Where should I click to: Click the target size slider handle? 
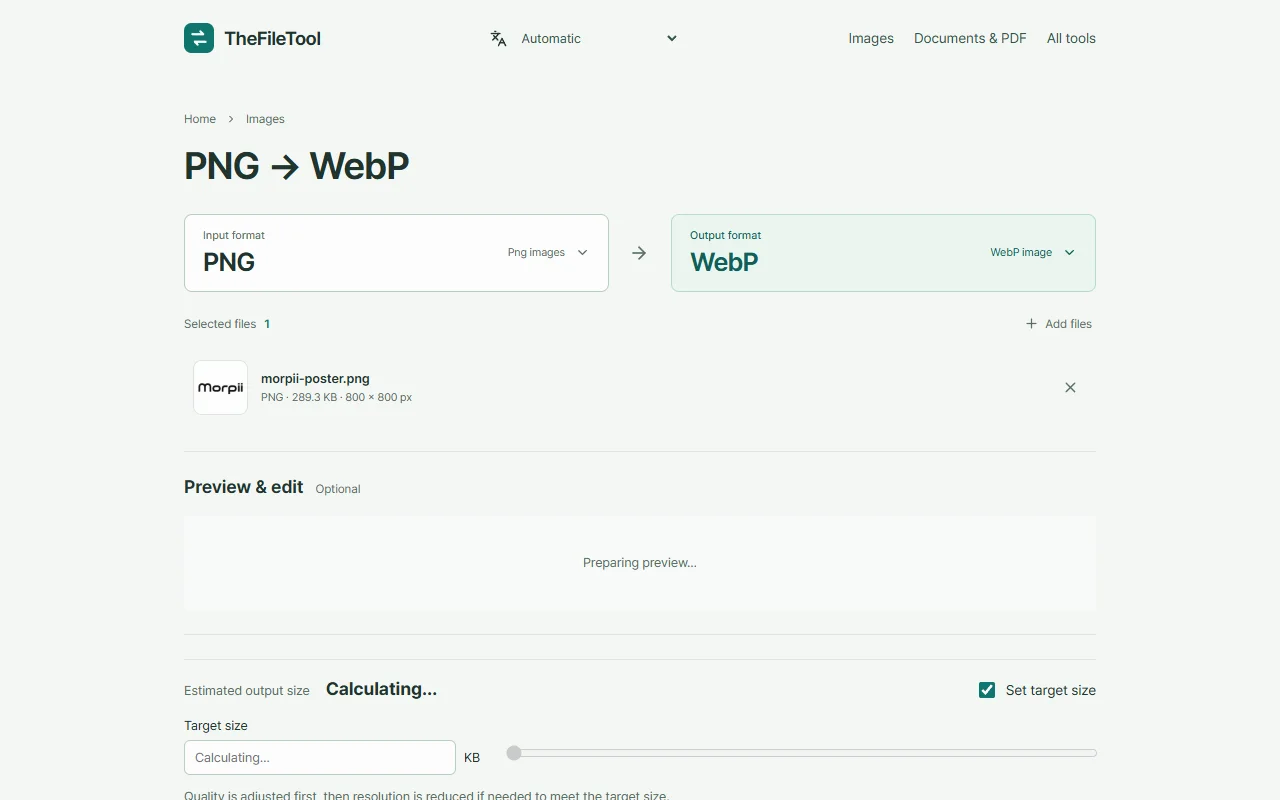point(514,753)
